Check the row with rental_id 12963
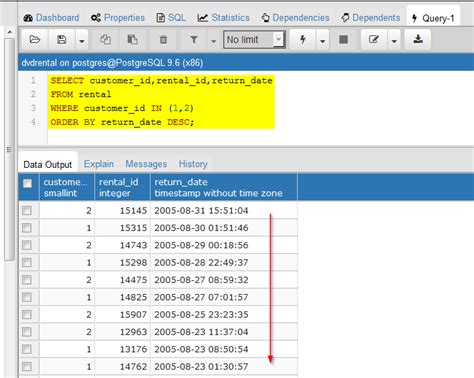474x378 pixels. click(x=27, y=332)
